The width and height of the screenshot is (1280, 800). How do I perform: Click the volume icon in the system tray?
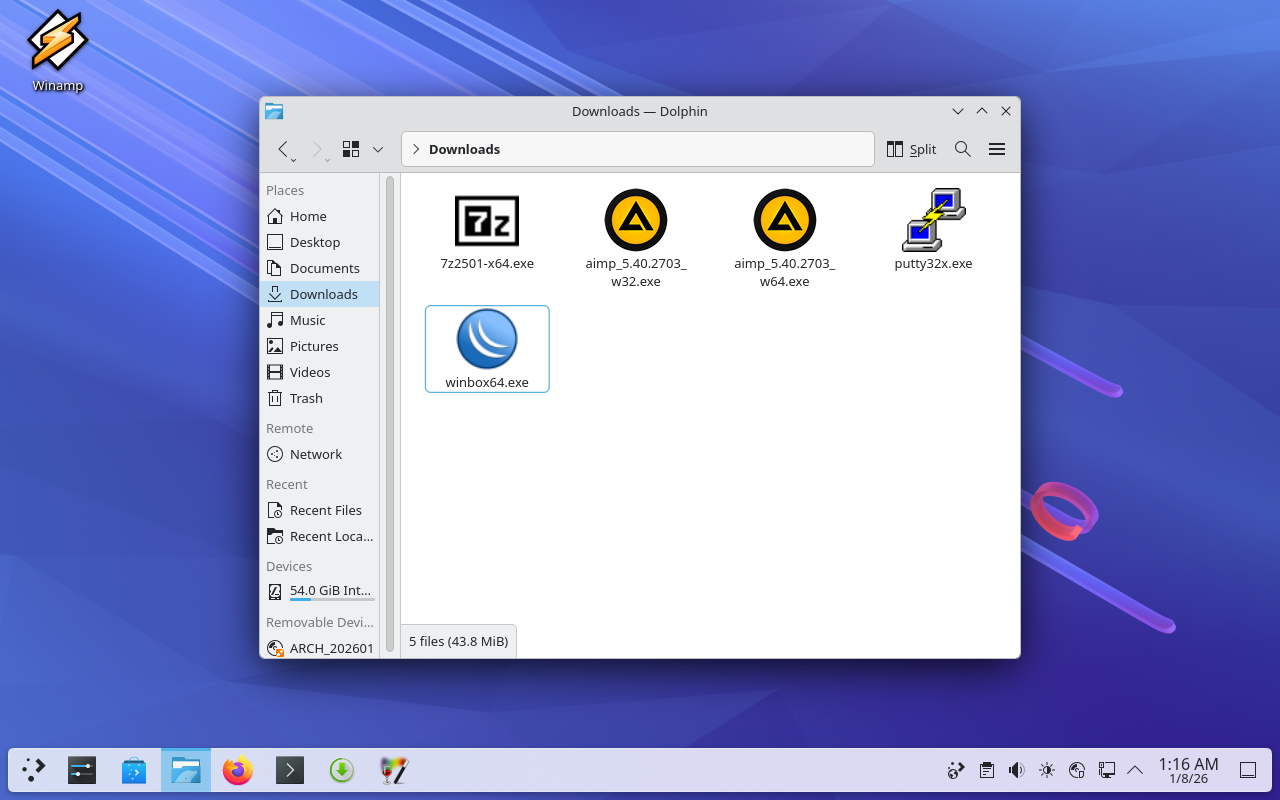[1016, 770]
